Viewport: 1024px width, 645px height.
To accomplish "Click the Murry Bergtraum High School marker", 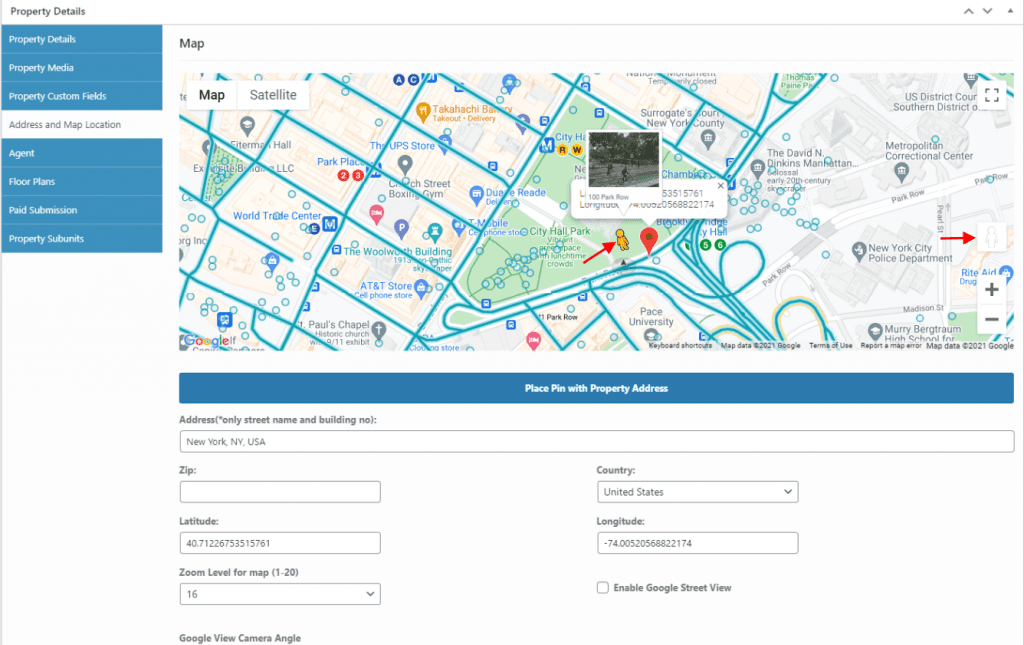I will point(875,332).
